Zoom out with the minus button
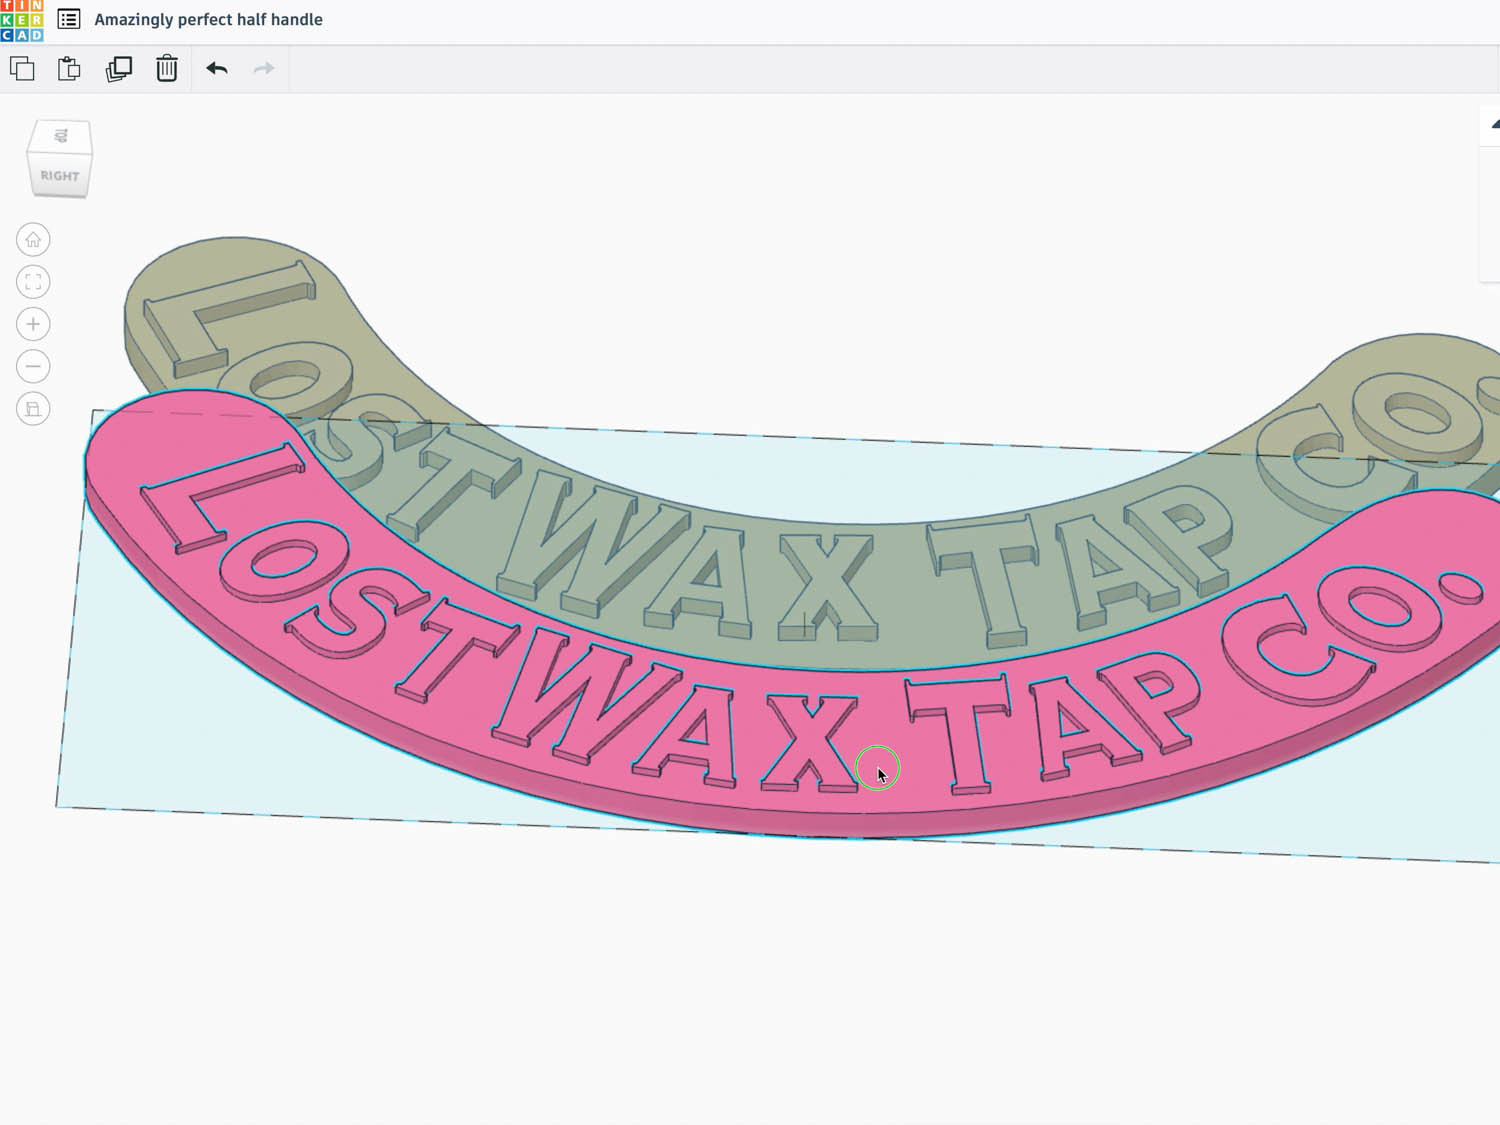 point(33,366)
